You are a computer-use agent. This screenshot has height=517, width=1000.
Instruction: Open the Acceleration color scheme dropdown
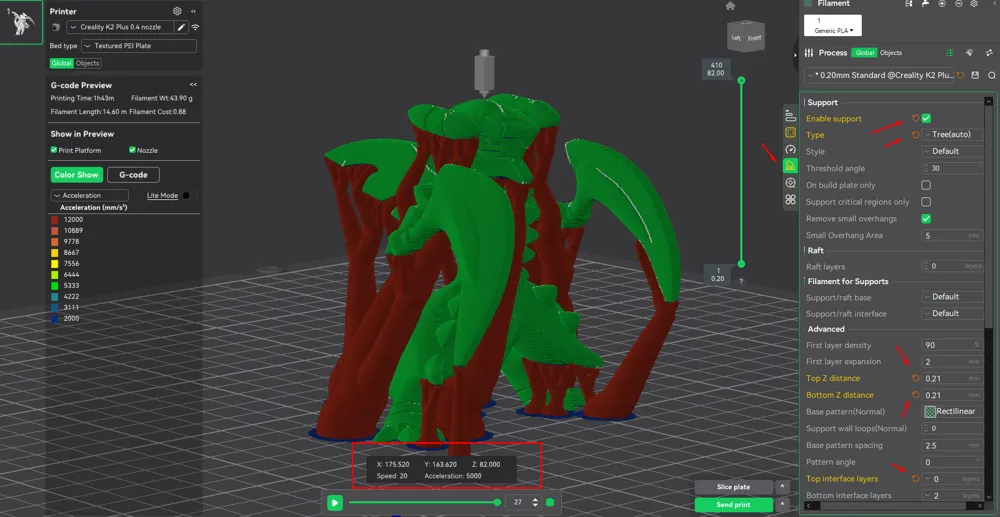pos(89,196)
